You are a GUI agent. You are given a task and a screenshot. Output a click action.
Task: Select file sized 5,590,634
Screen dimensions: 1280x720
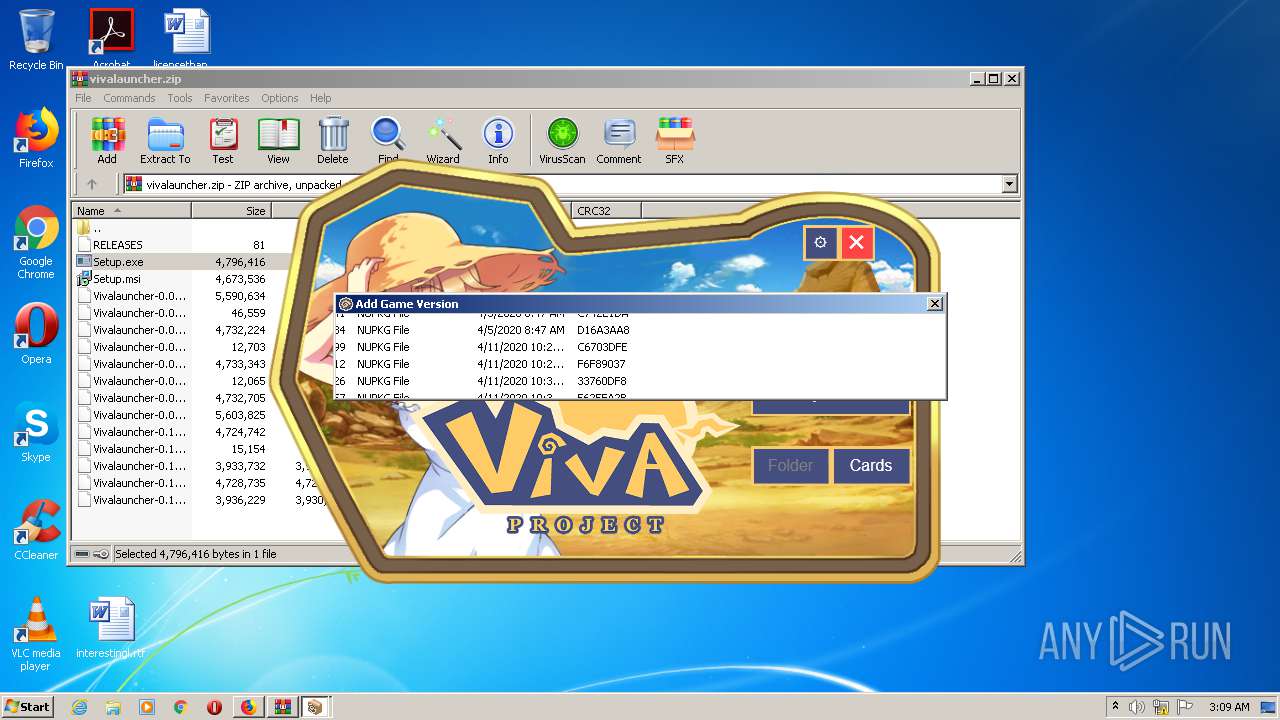(172, 296)
